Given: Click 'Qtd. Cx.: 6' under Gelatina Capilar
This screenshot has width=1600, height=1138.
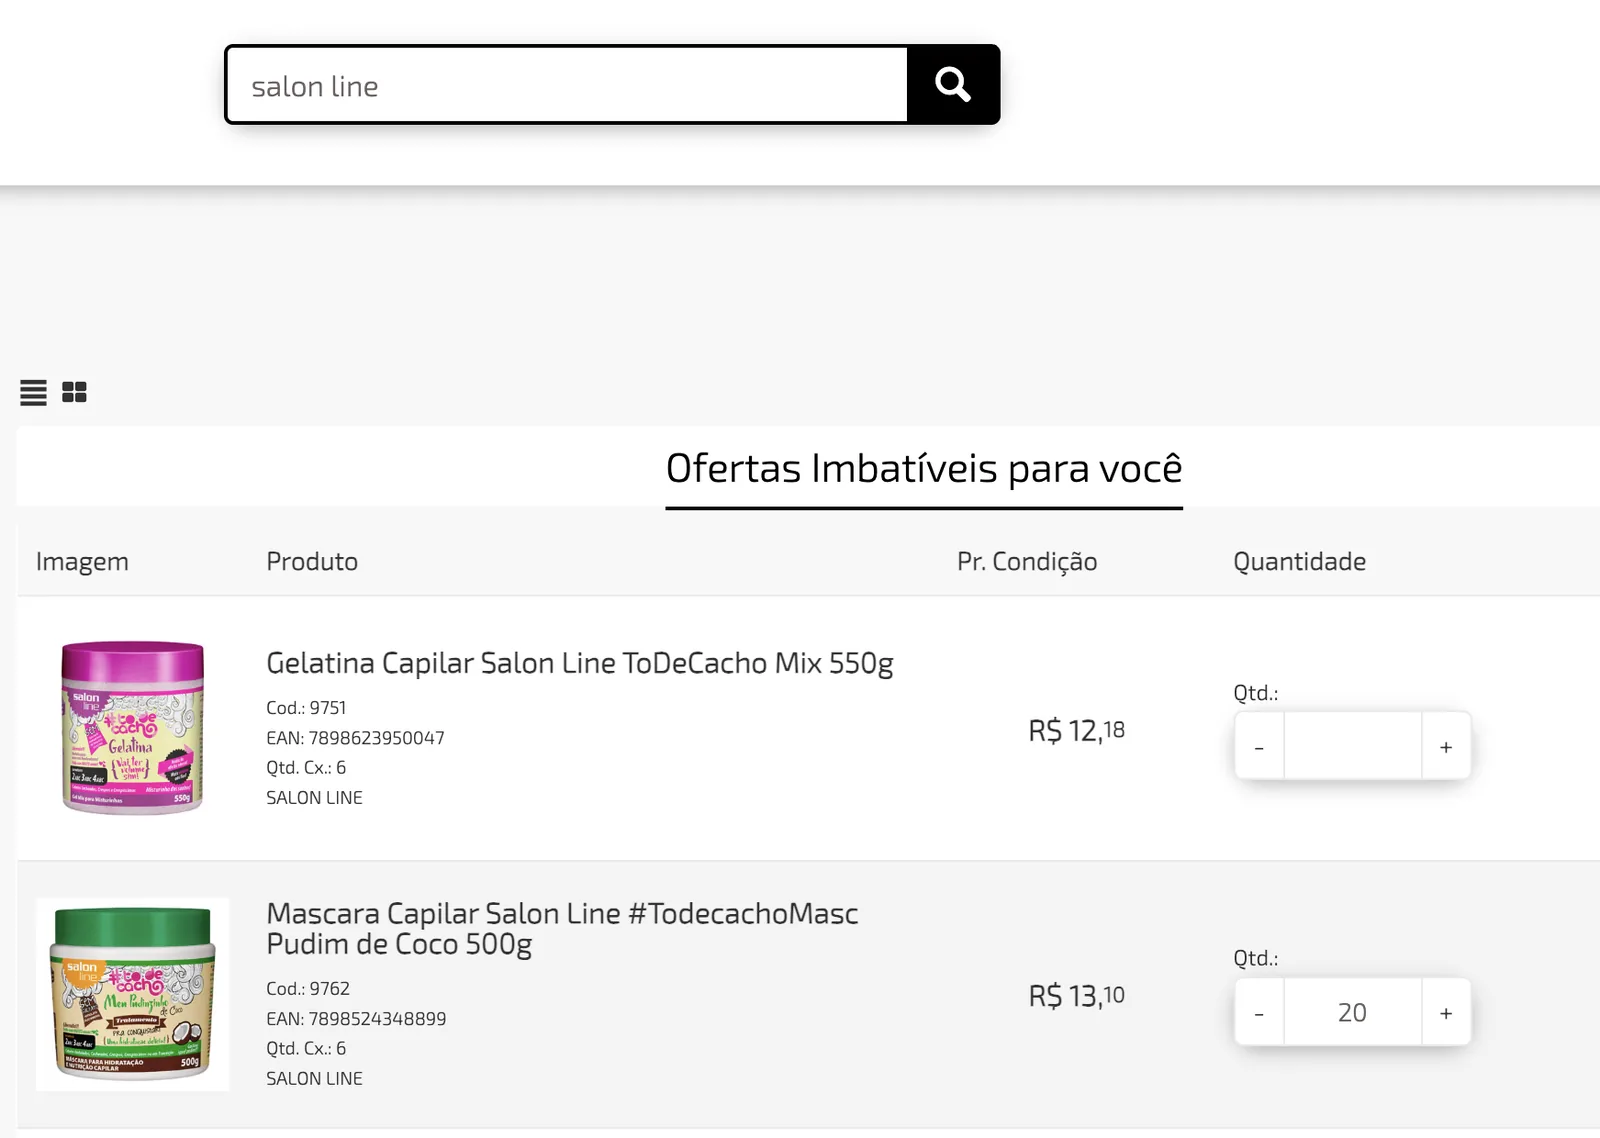Looking at the screenshot, I should 306,768.
